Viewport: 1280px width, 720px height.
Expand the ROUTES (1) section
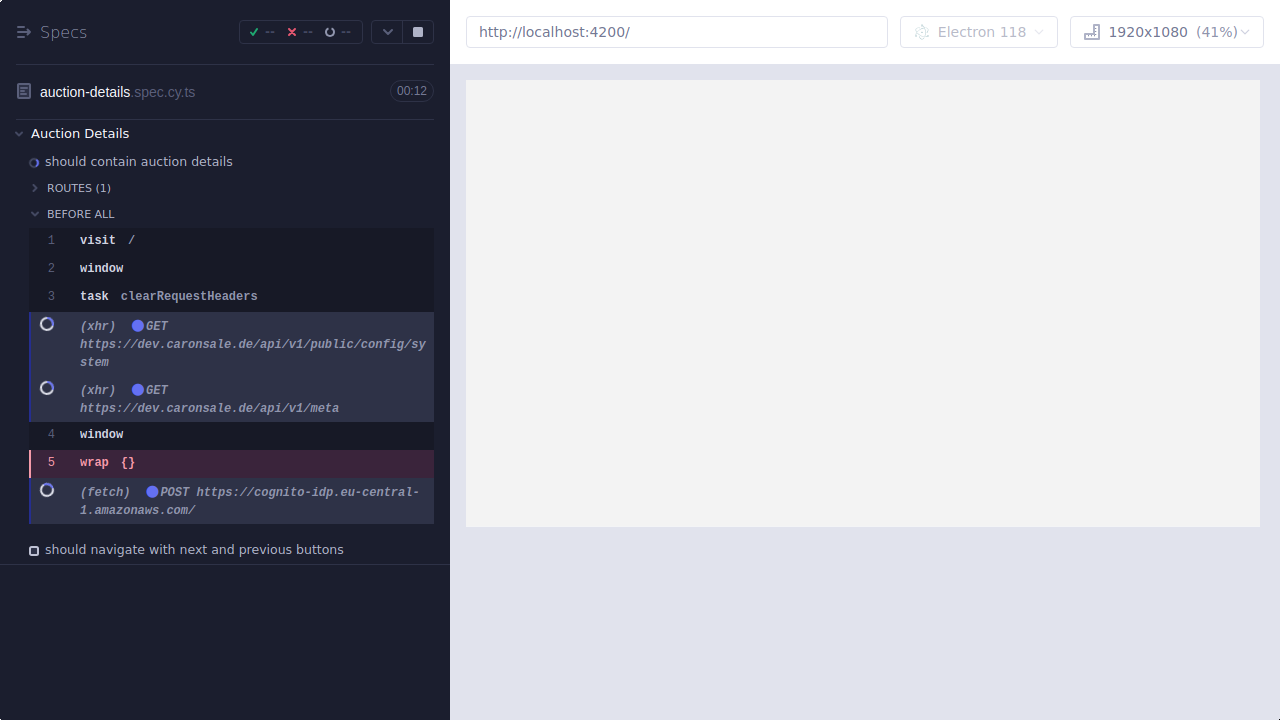click(33, 188)
